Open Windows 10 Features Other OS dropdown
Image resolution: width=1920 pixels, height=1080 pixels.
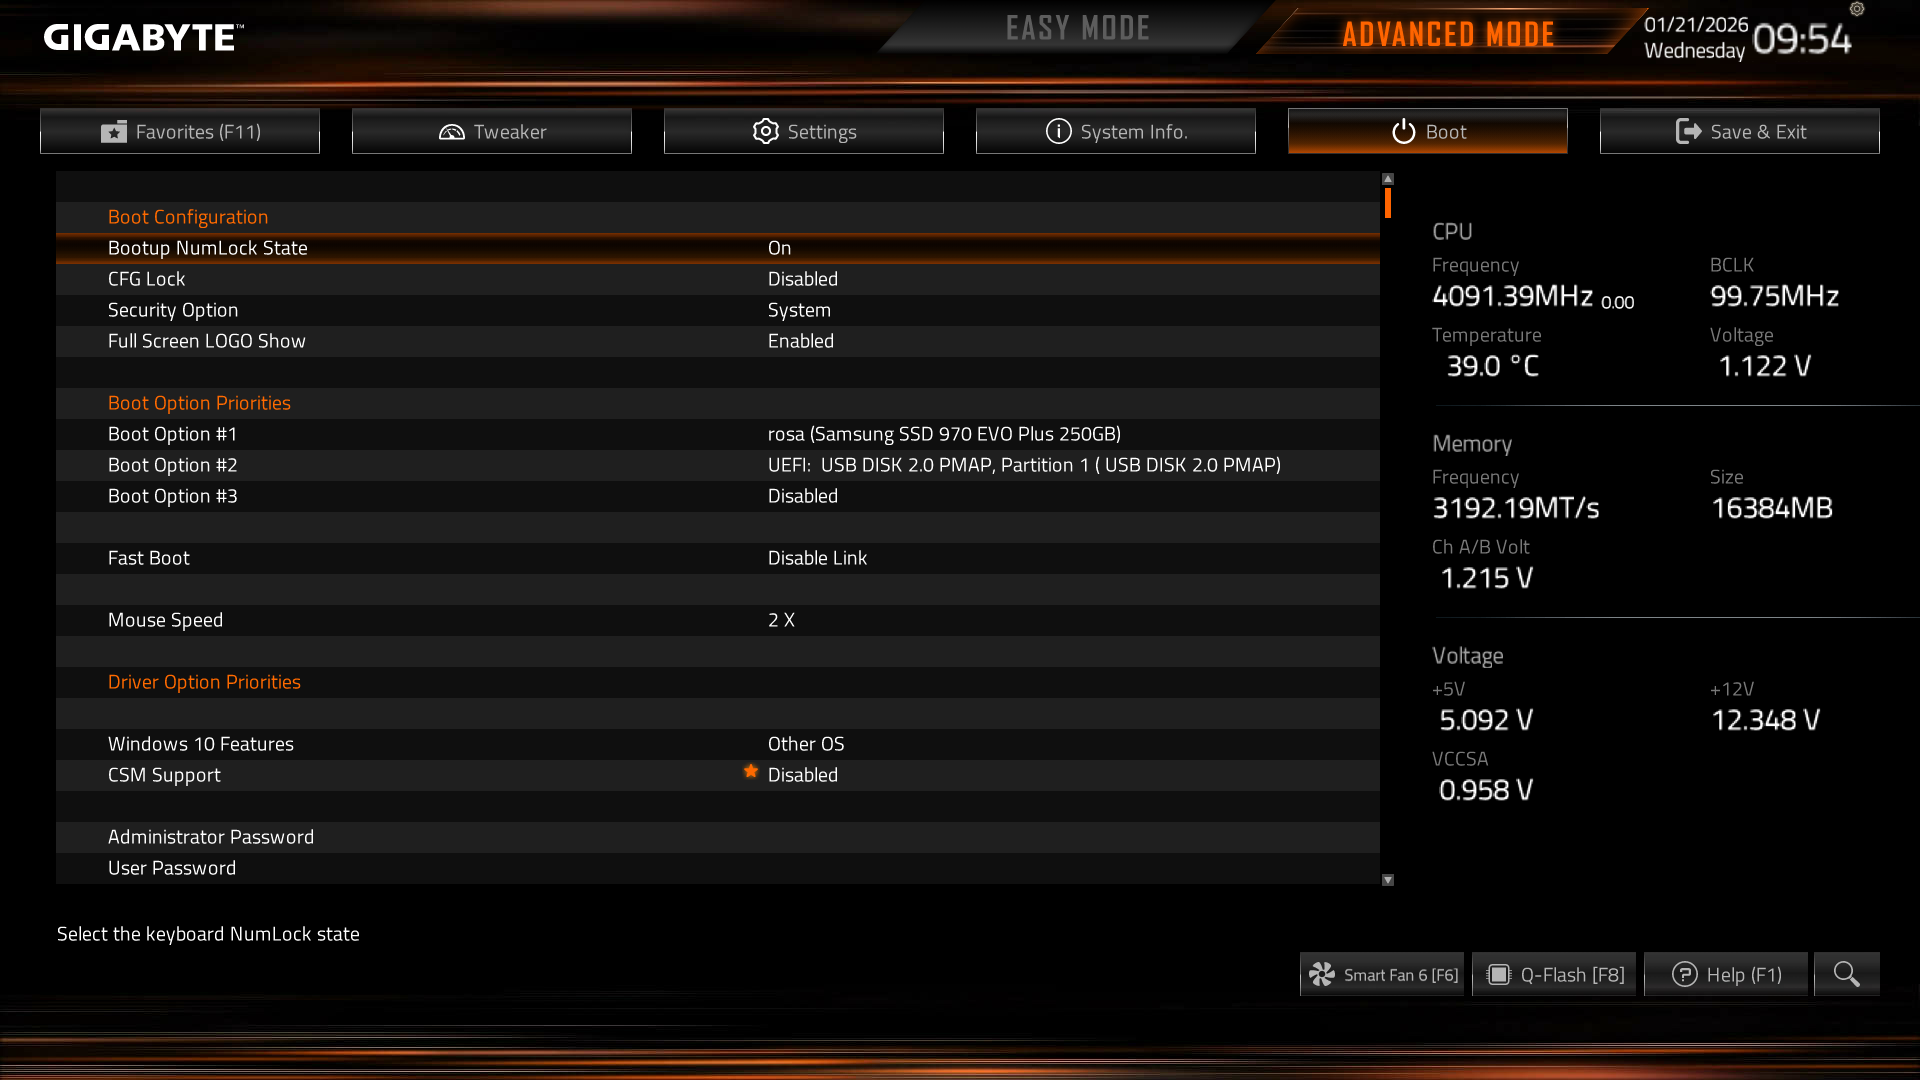[806, 744]
